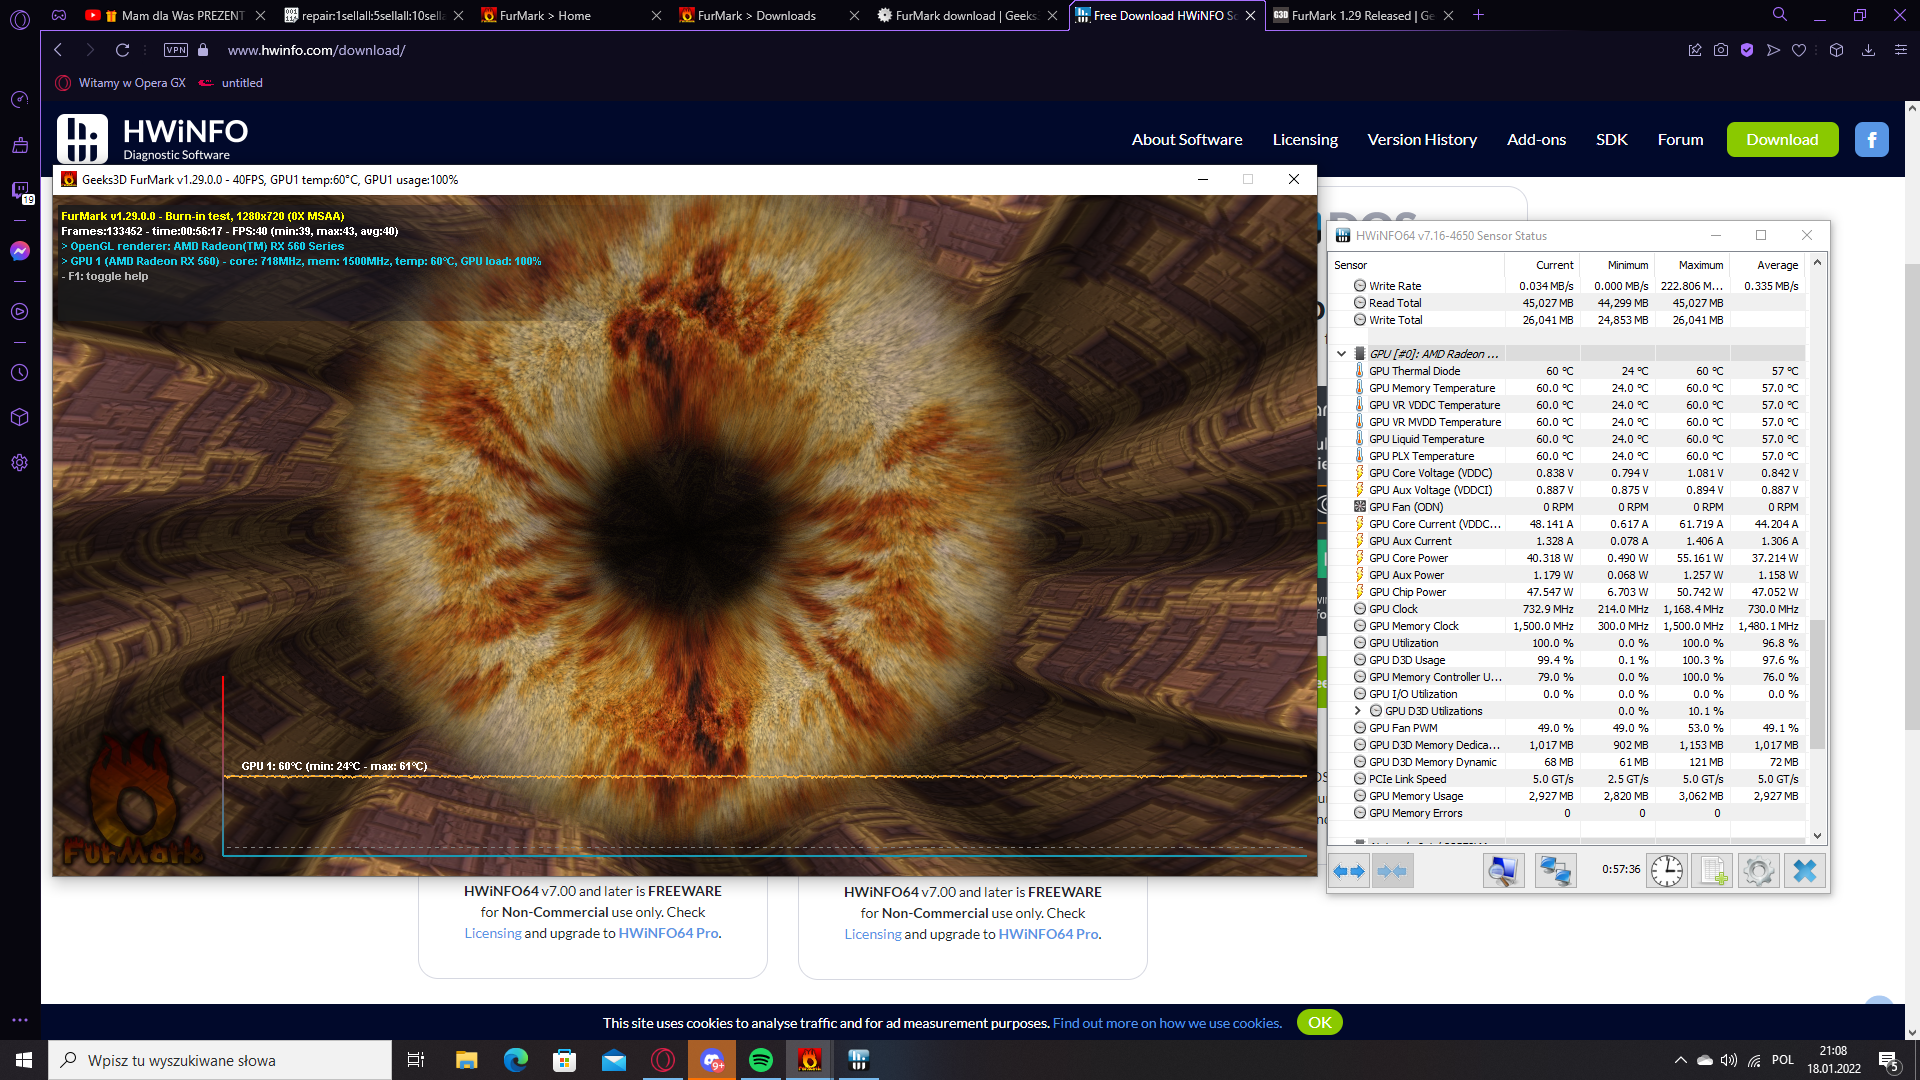Expand the GPU D3D Utilizations row
This screenshot has width=1920, height=1080.
pyautogui.click(x=1357, y=711)
